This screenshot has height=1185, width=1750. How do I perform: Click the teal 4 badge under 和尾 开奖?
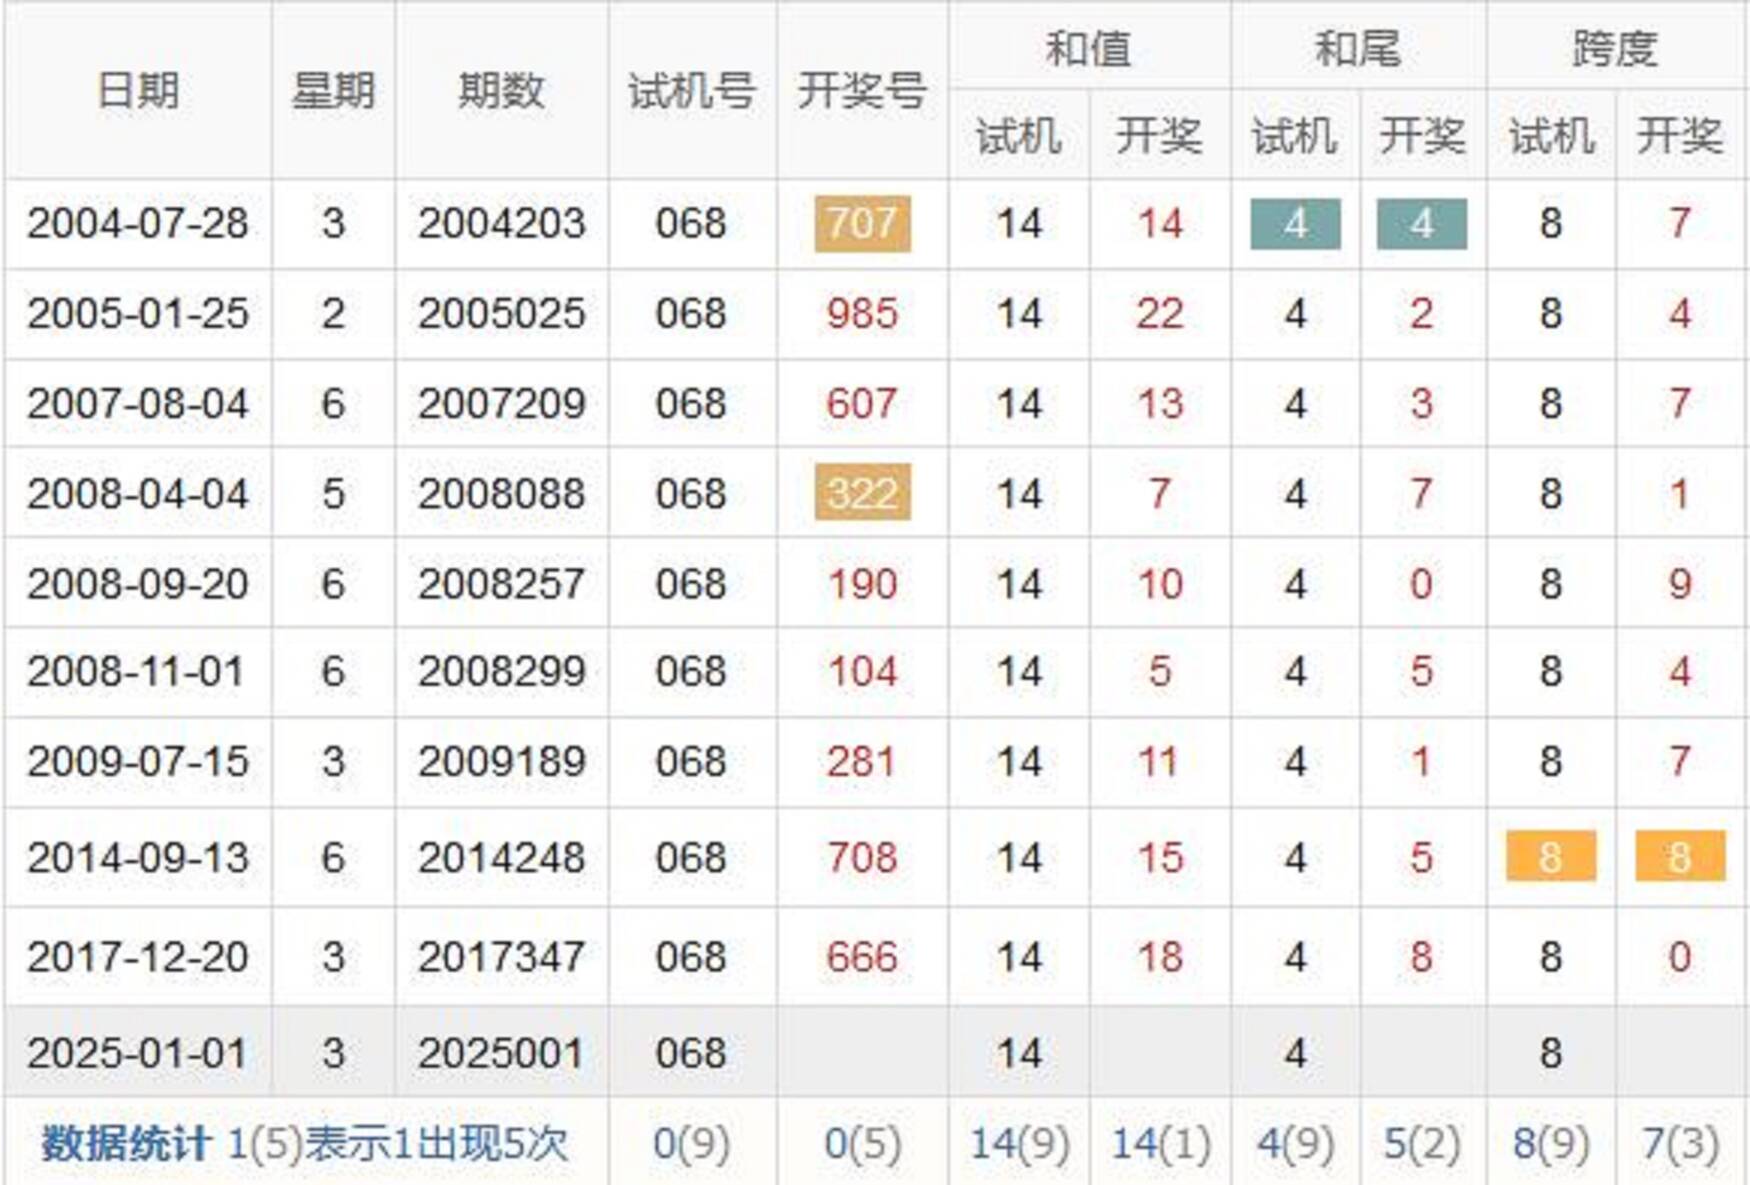click(1421, 223)
